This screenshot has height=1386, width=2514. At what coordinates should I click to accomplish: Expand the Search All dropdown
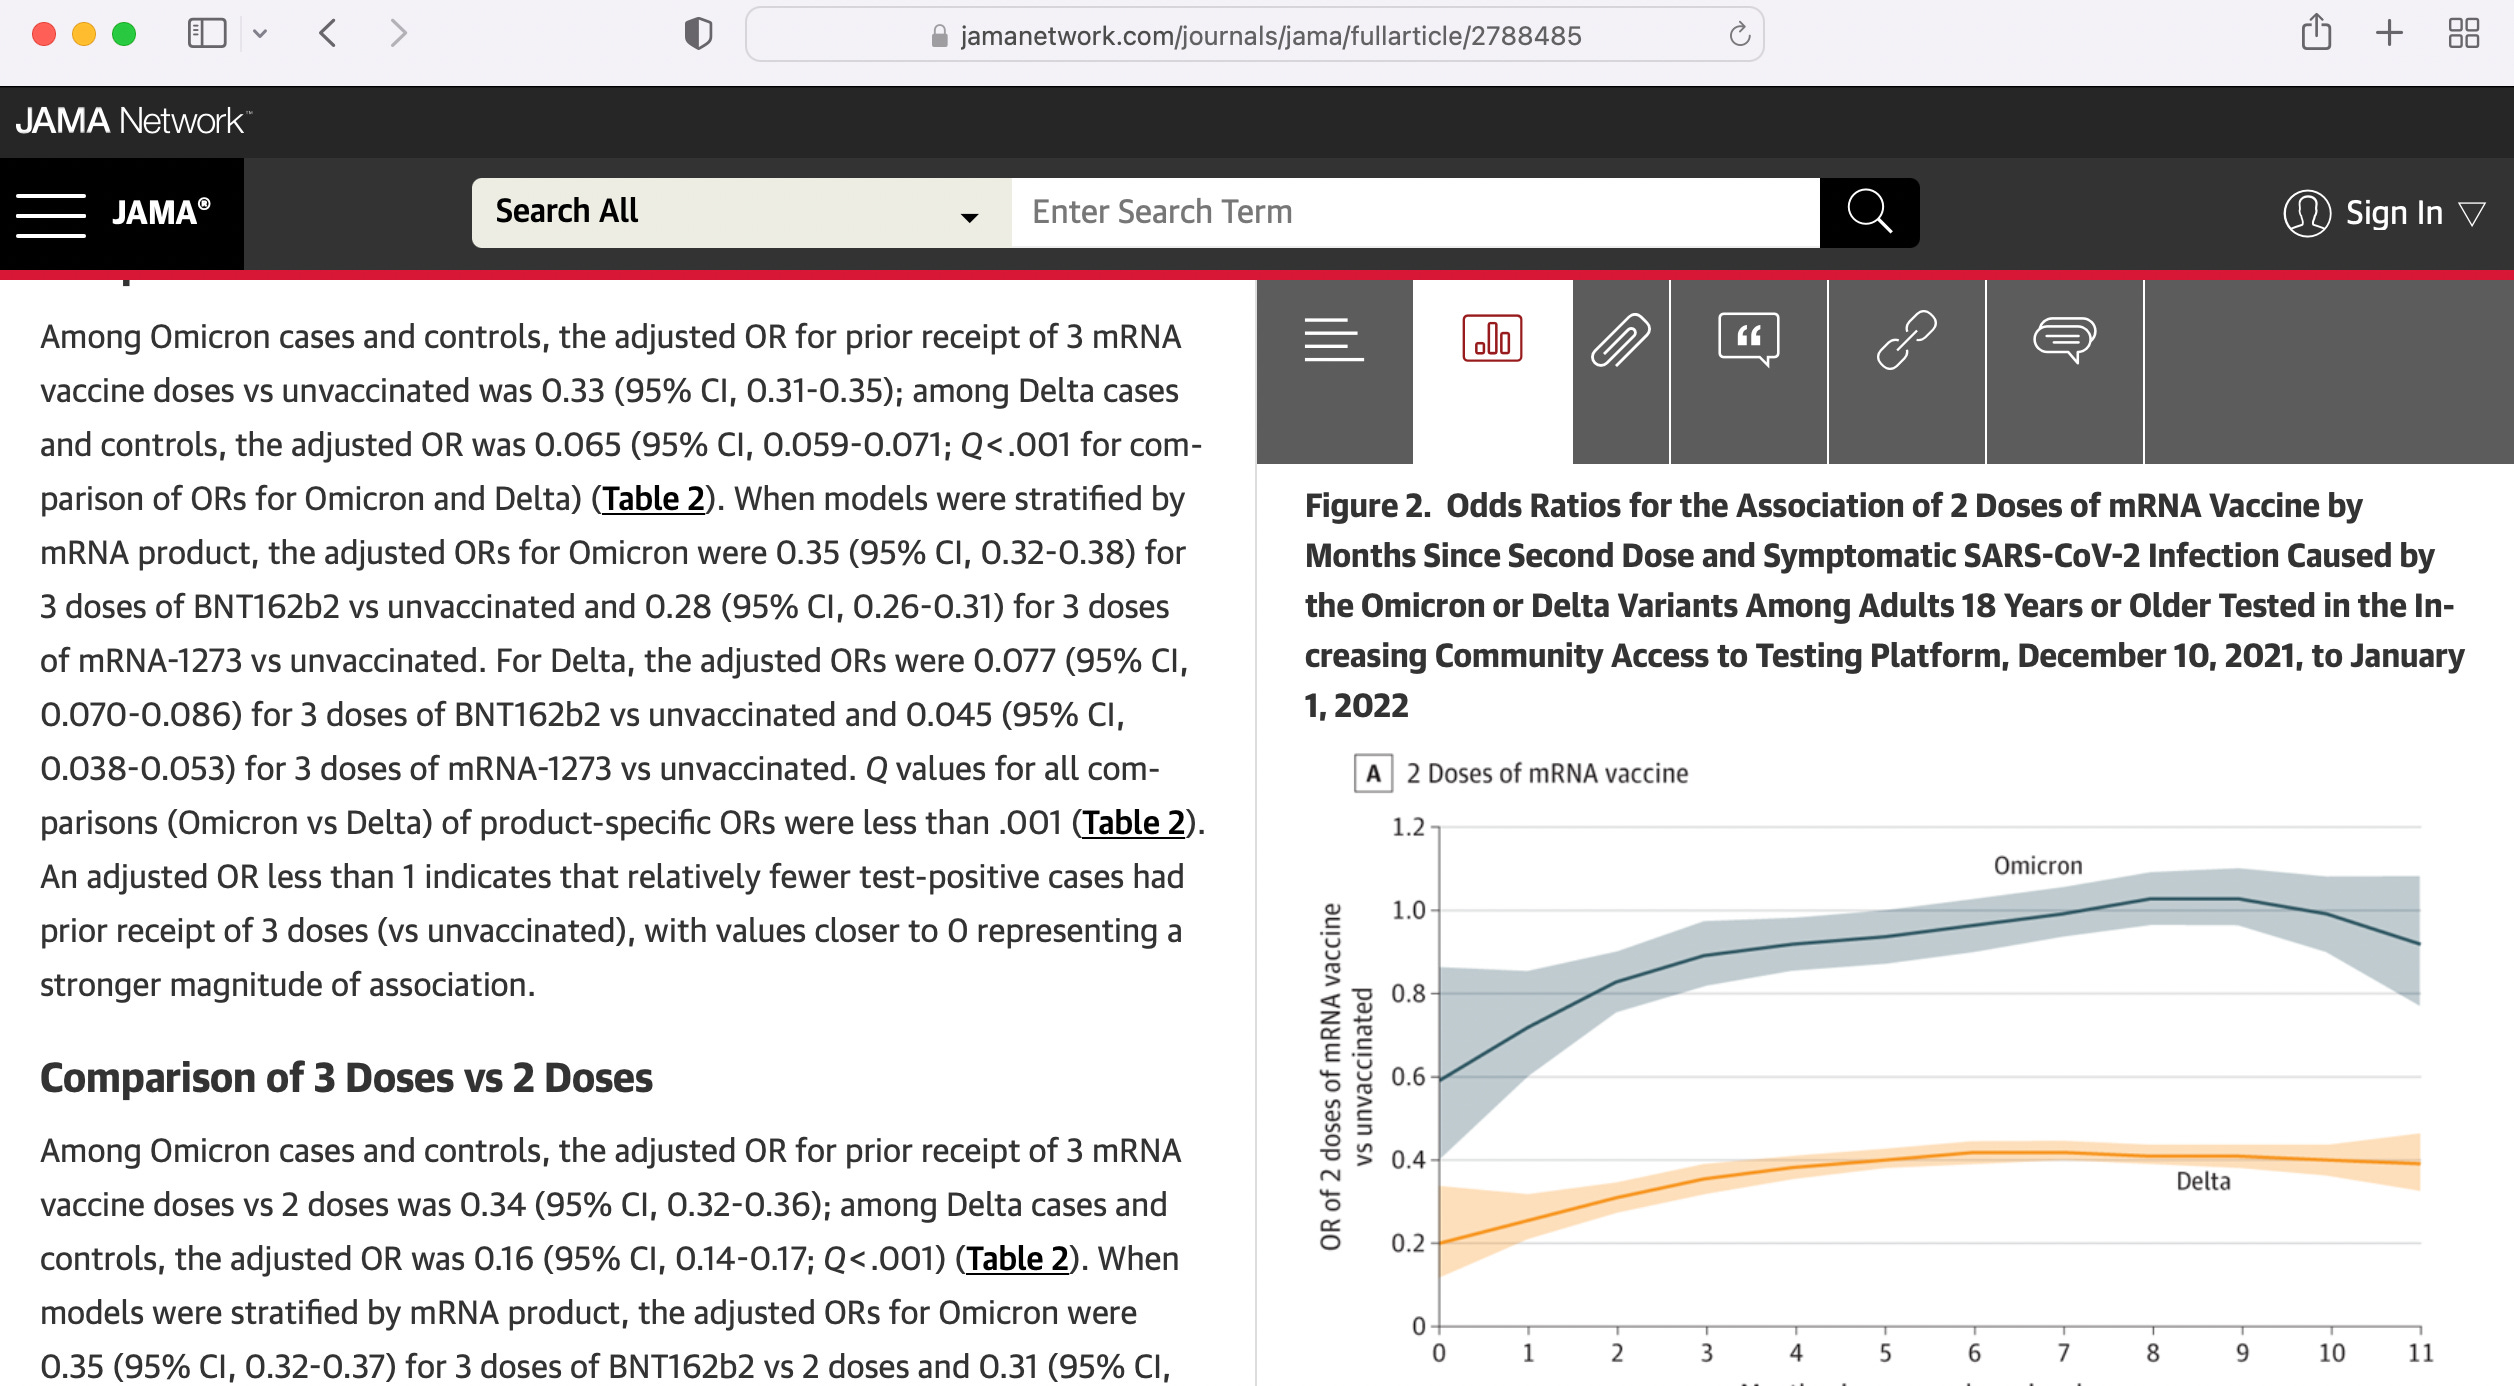pyautogui.click(x=740, y=212)
